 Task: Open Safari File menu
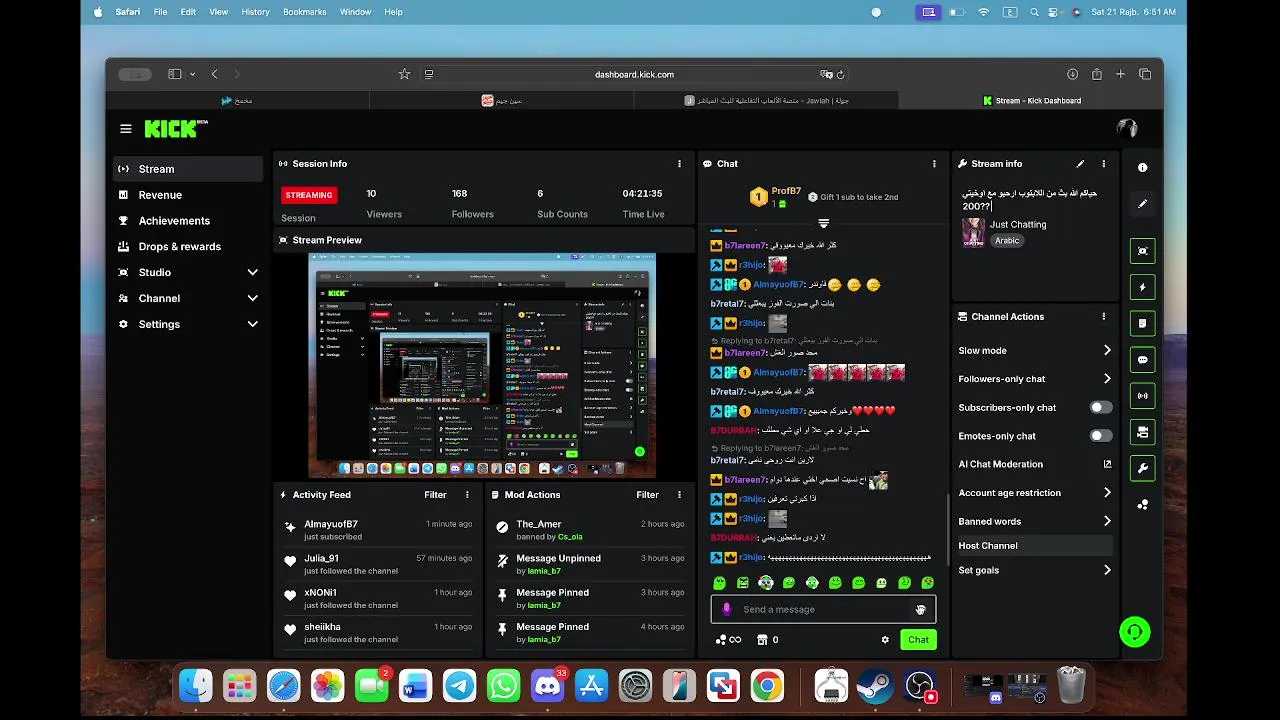tap(160, 12)
